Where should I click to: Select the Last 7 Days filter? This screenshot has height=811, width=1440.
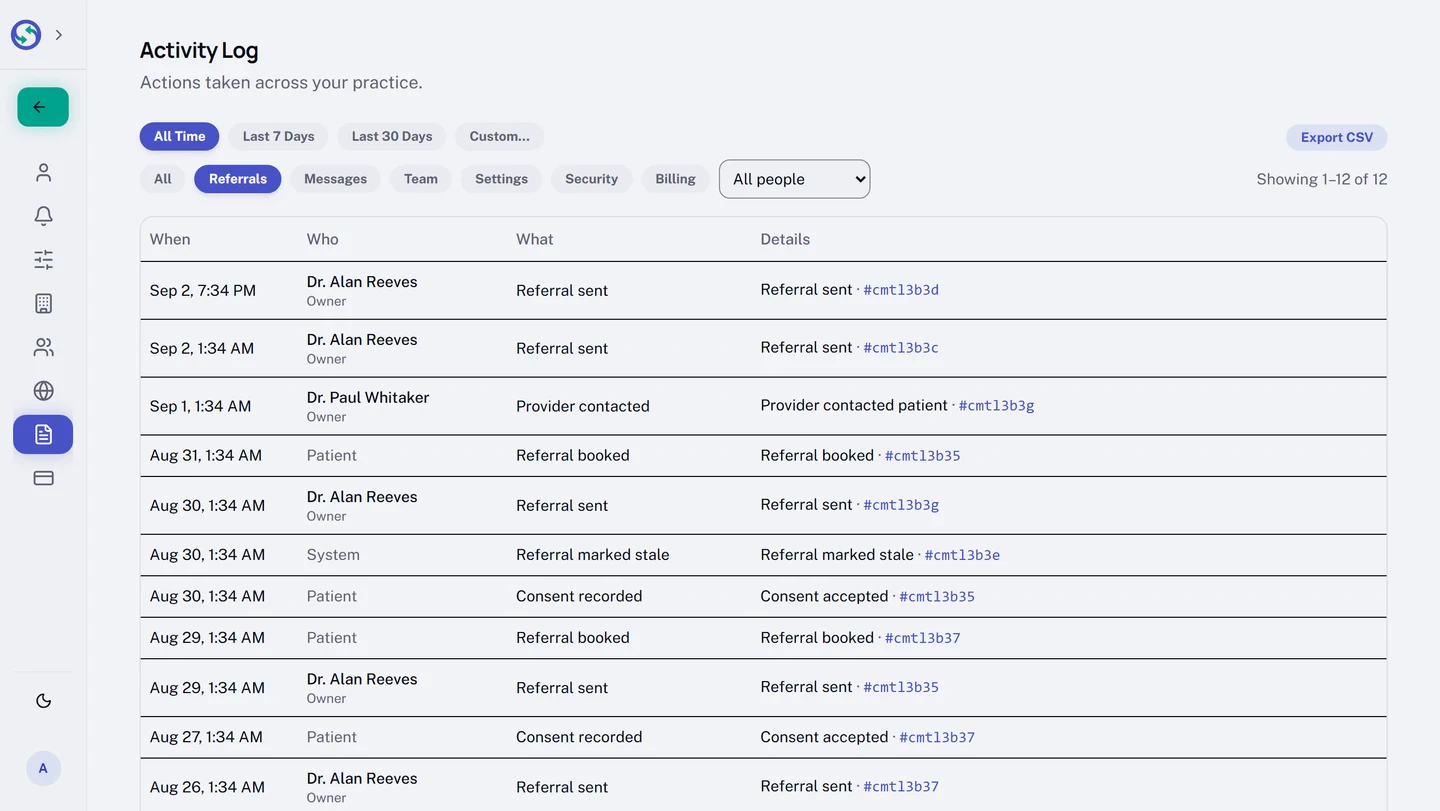click(x=278, y=136)
